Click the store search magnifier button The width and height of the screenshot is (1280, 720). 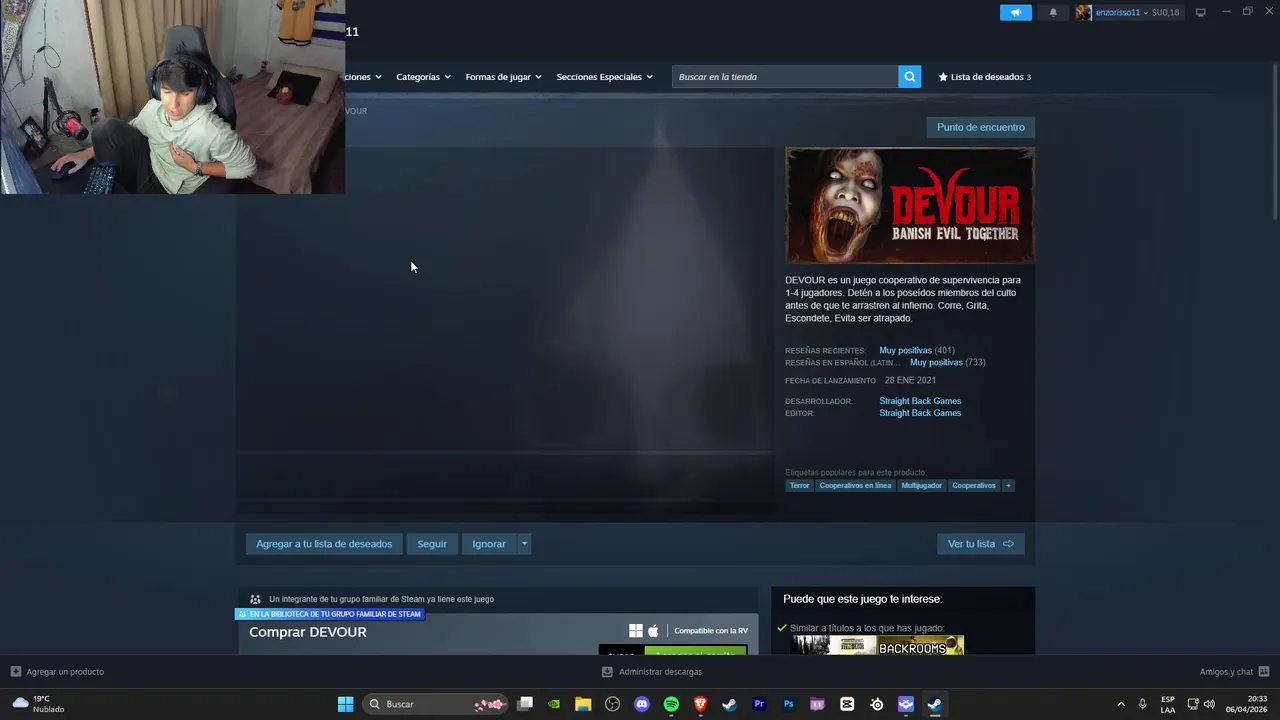tap(909, 77)
